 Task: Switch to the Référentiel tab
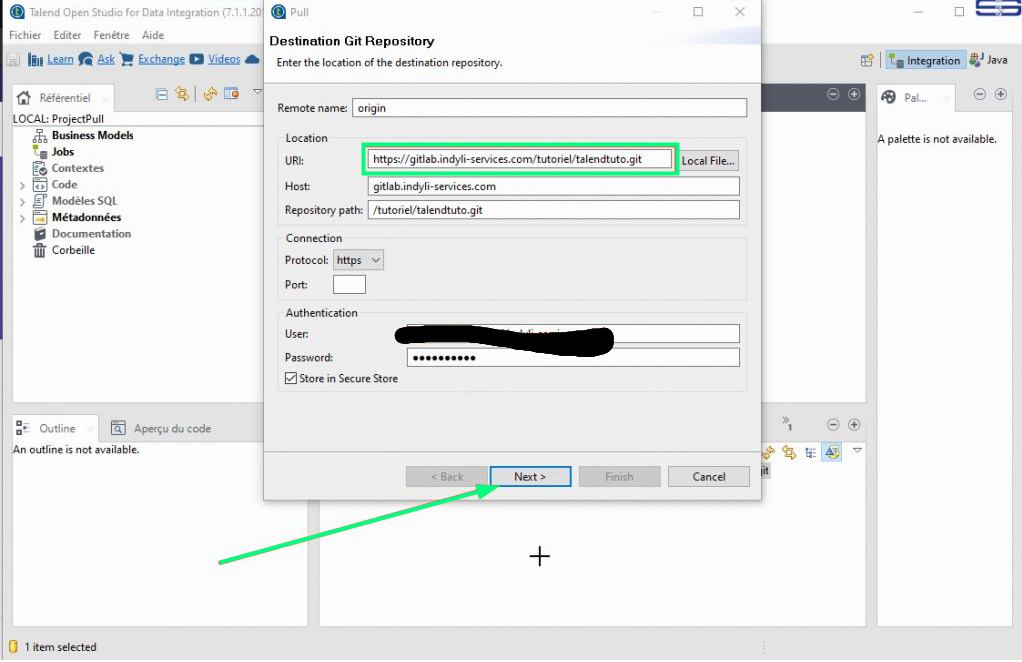64,98
